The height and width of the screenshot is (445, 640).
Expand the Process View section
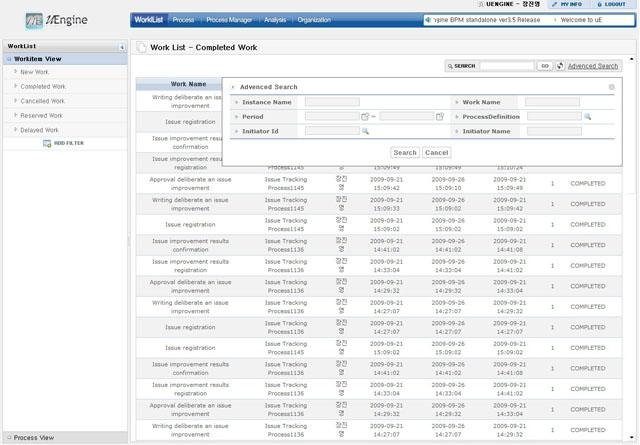click(x=65, y=437)
